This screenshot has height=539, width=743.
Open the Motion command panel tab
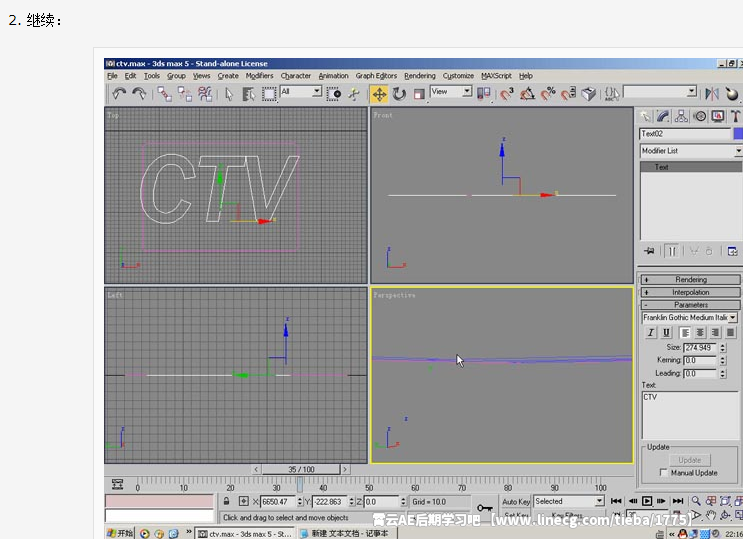699,116
